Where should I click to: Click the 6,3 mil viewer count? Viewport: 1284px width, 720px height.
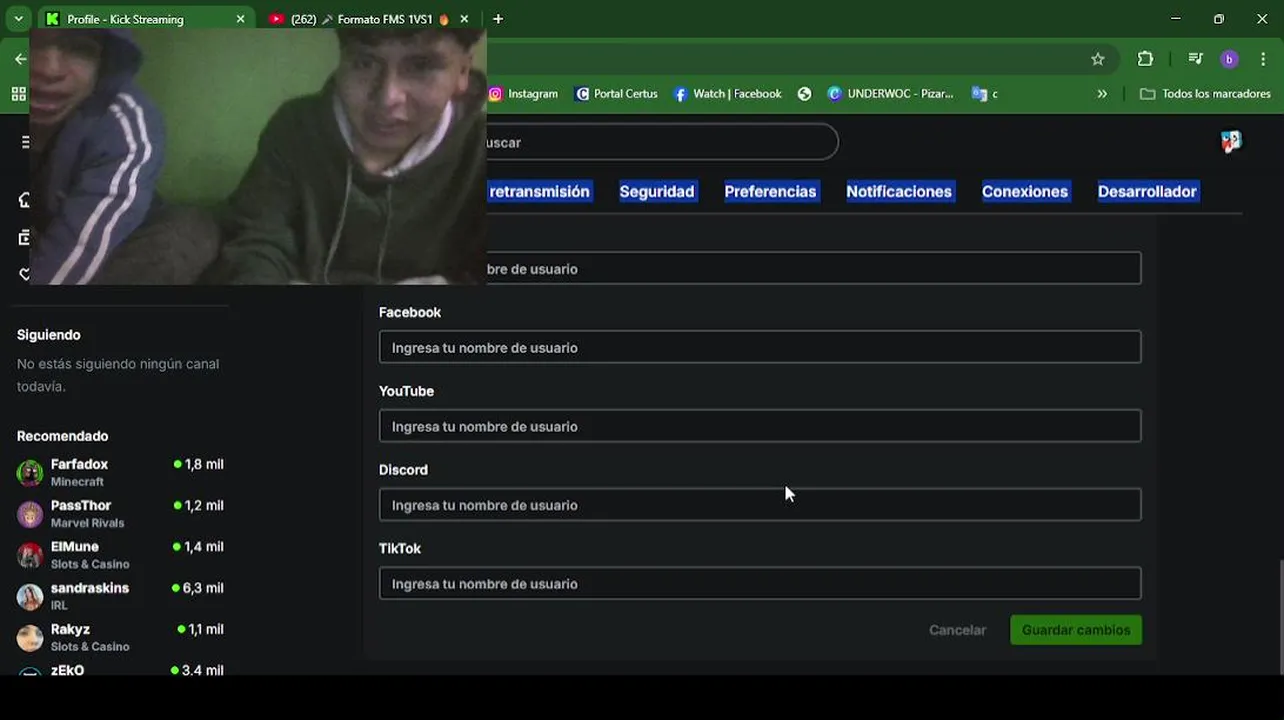tap(203, 588)
